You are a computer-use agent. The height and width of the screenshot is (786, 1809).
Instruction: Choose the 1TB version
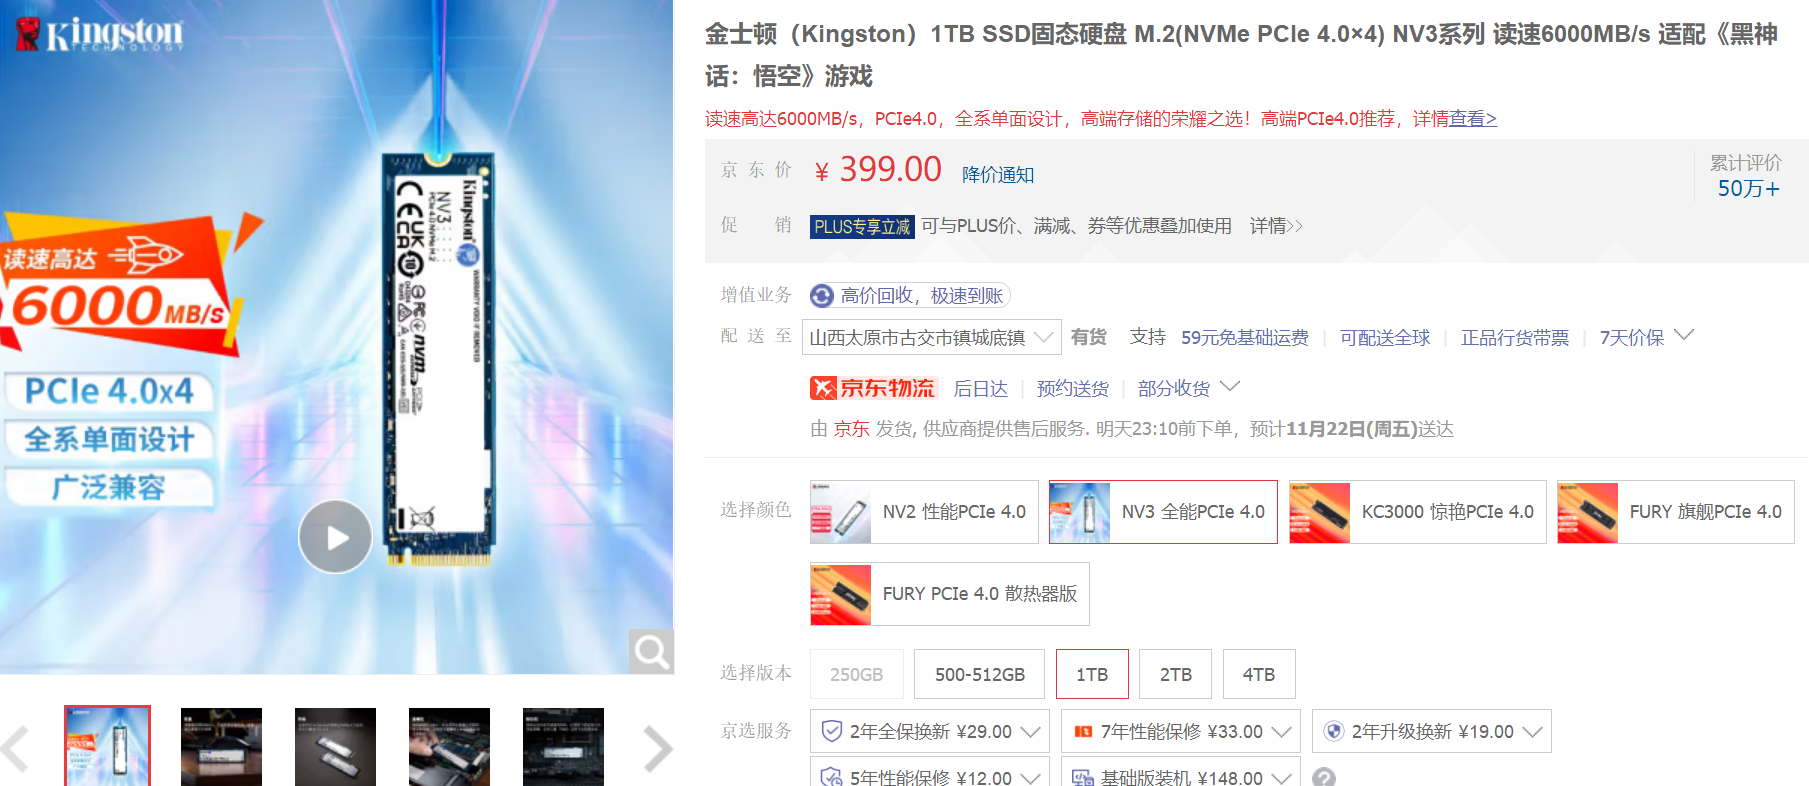1092,674
